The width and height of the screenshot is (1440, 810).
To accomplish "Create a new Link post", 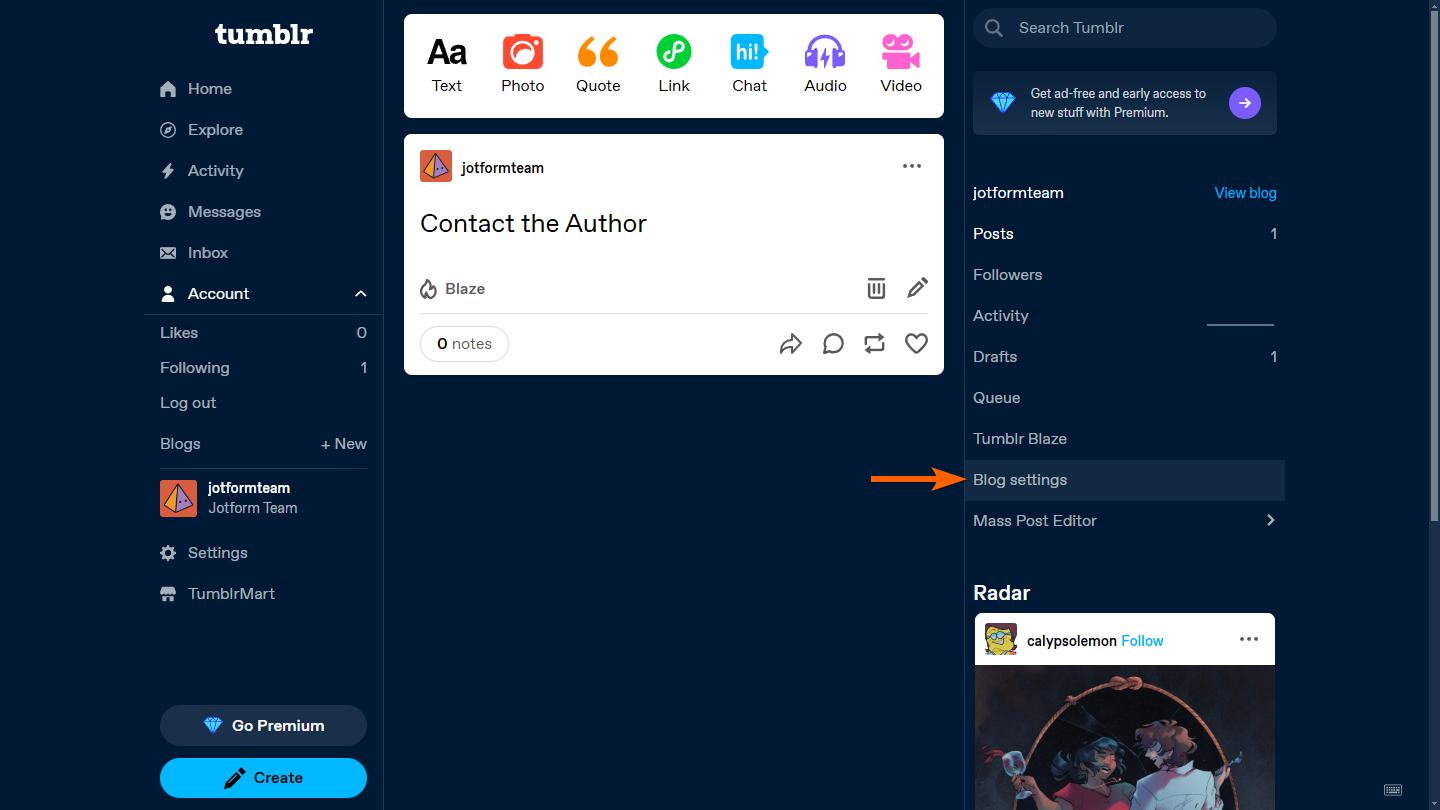I will (x=674, y=65).
